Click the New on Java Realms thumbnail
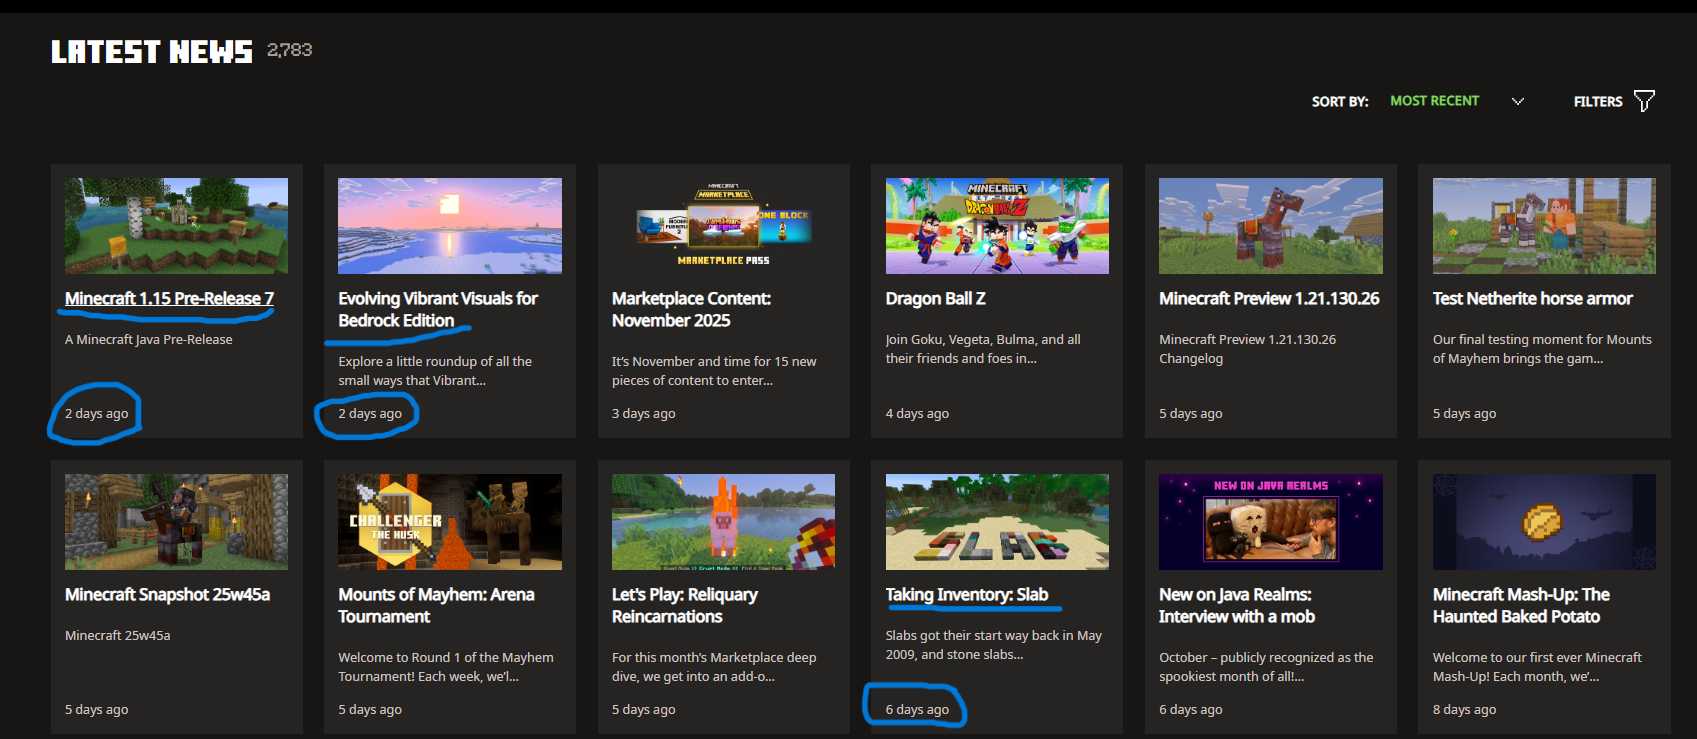Image resolution: width=1697 pixels, height=739 pixels. [1270, 522]
